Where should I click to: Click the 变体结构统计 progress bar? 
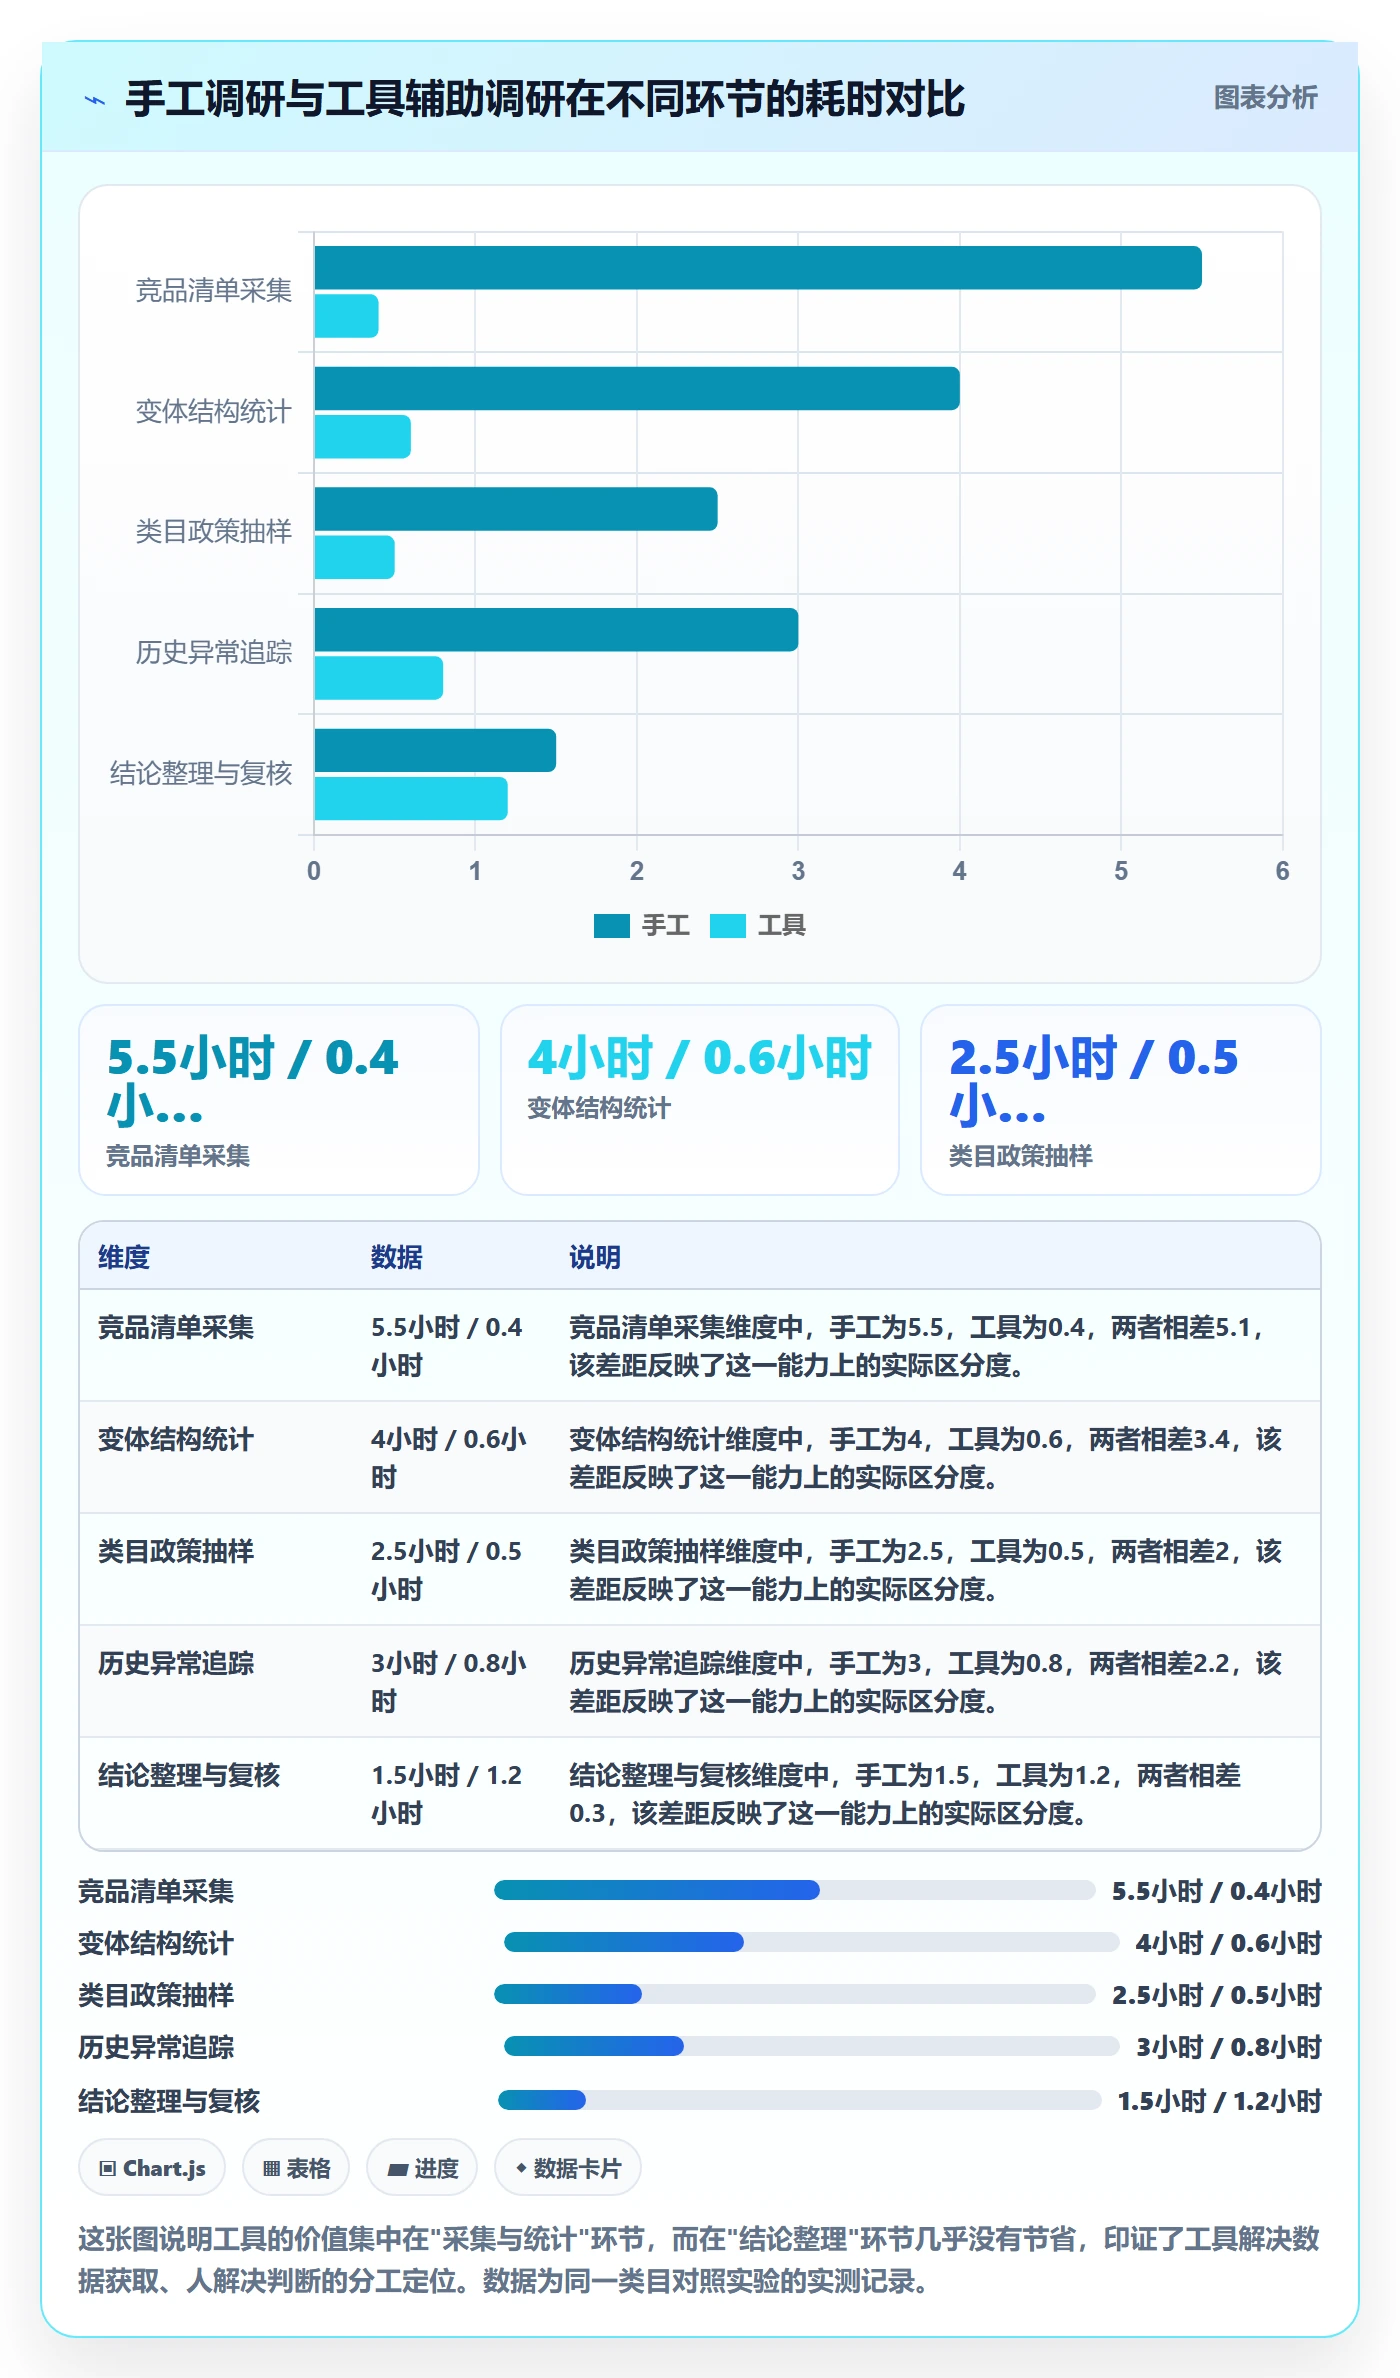coord(811,1942)
